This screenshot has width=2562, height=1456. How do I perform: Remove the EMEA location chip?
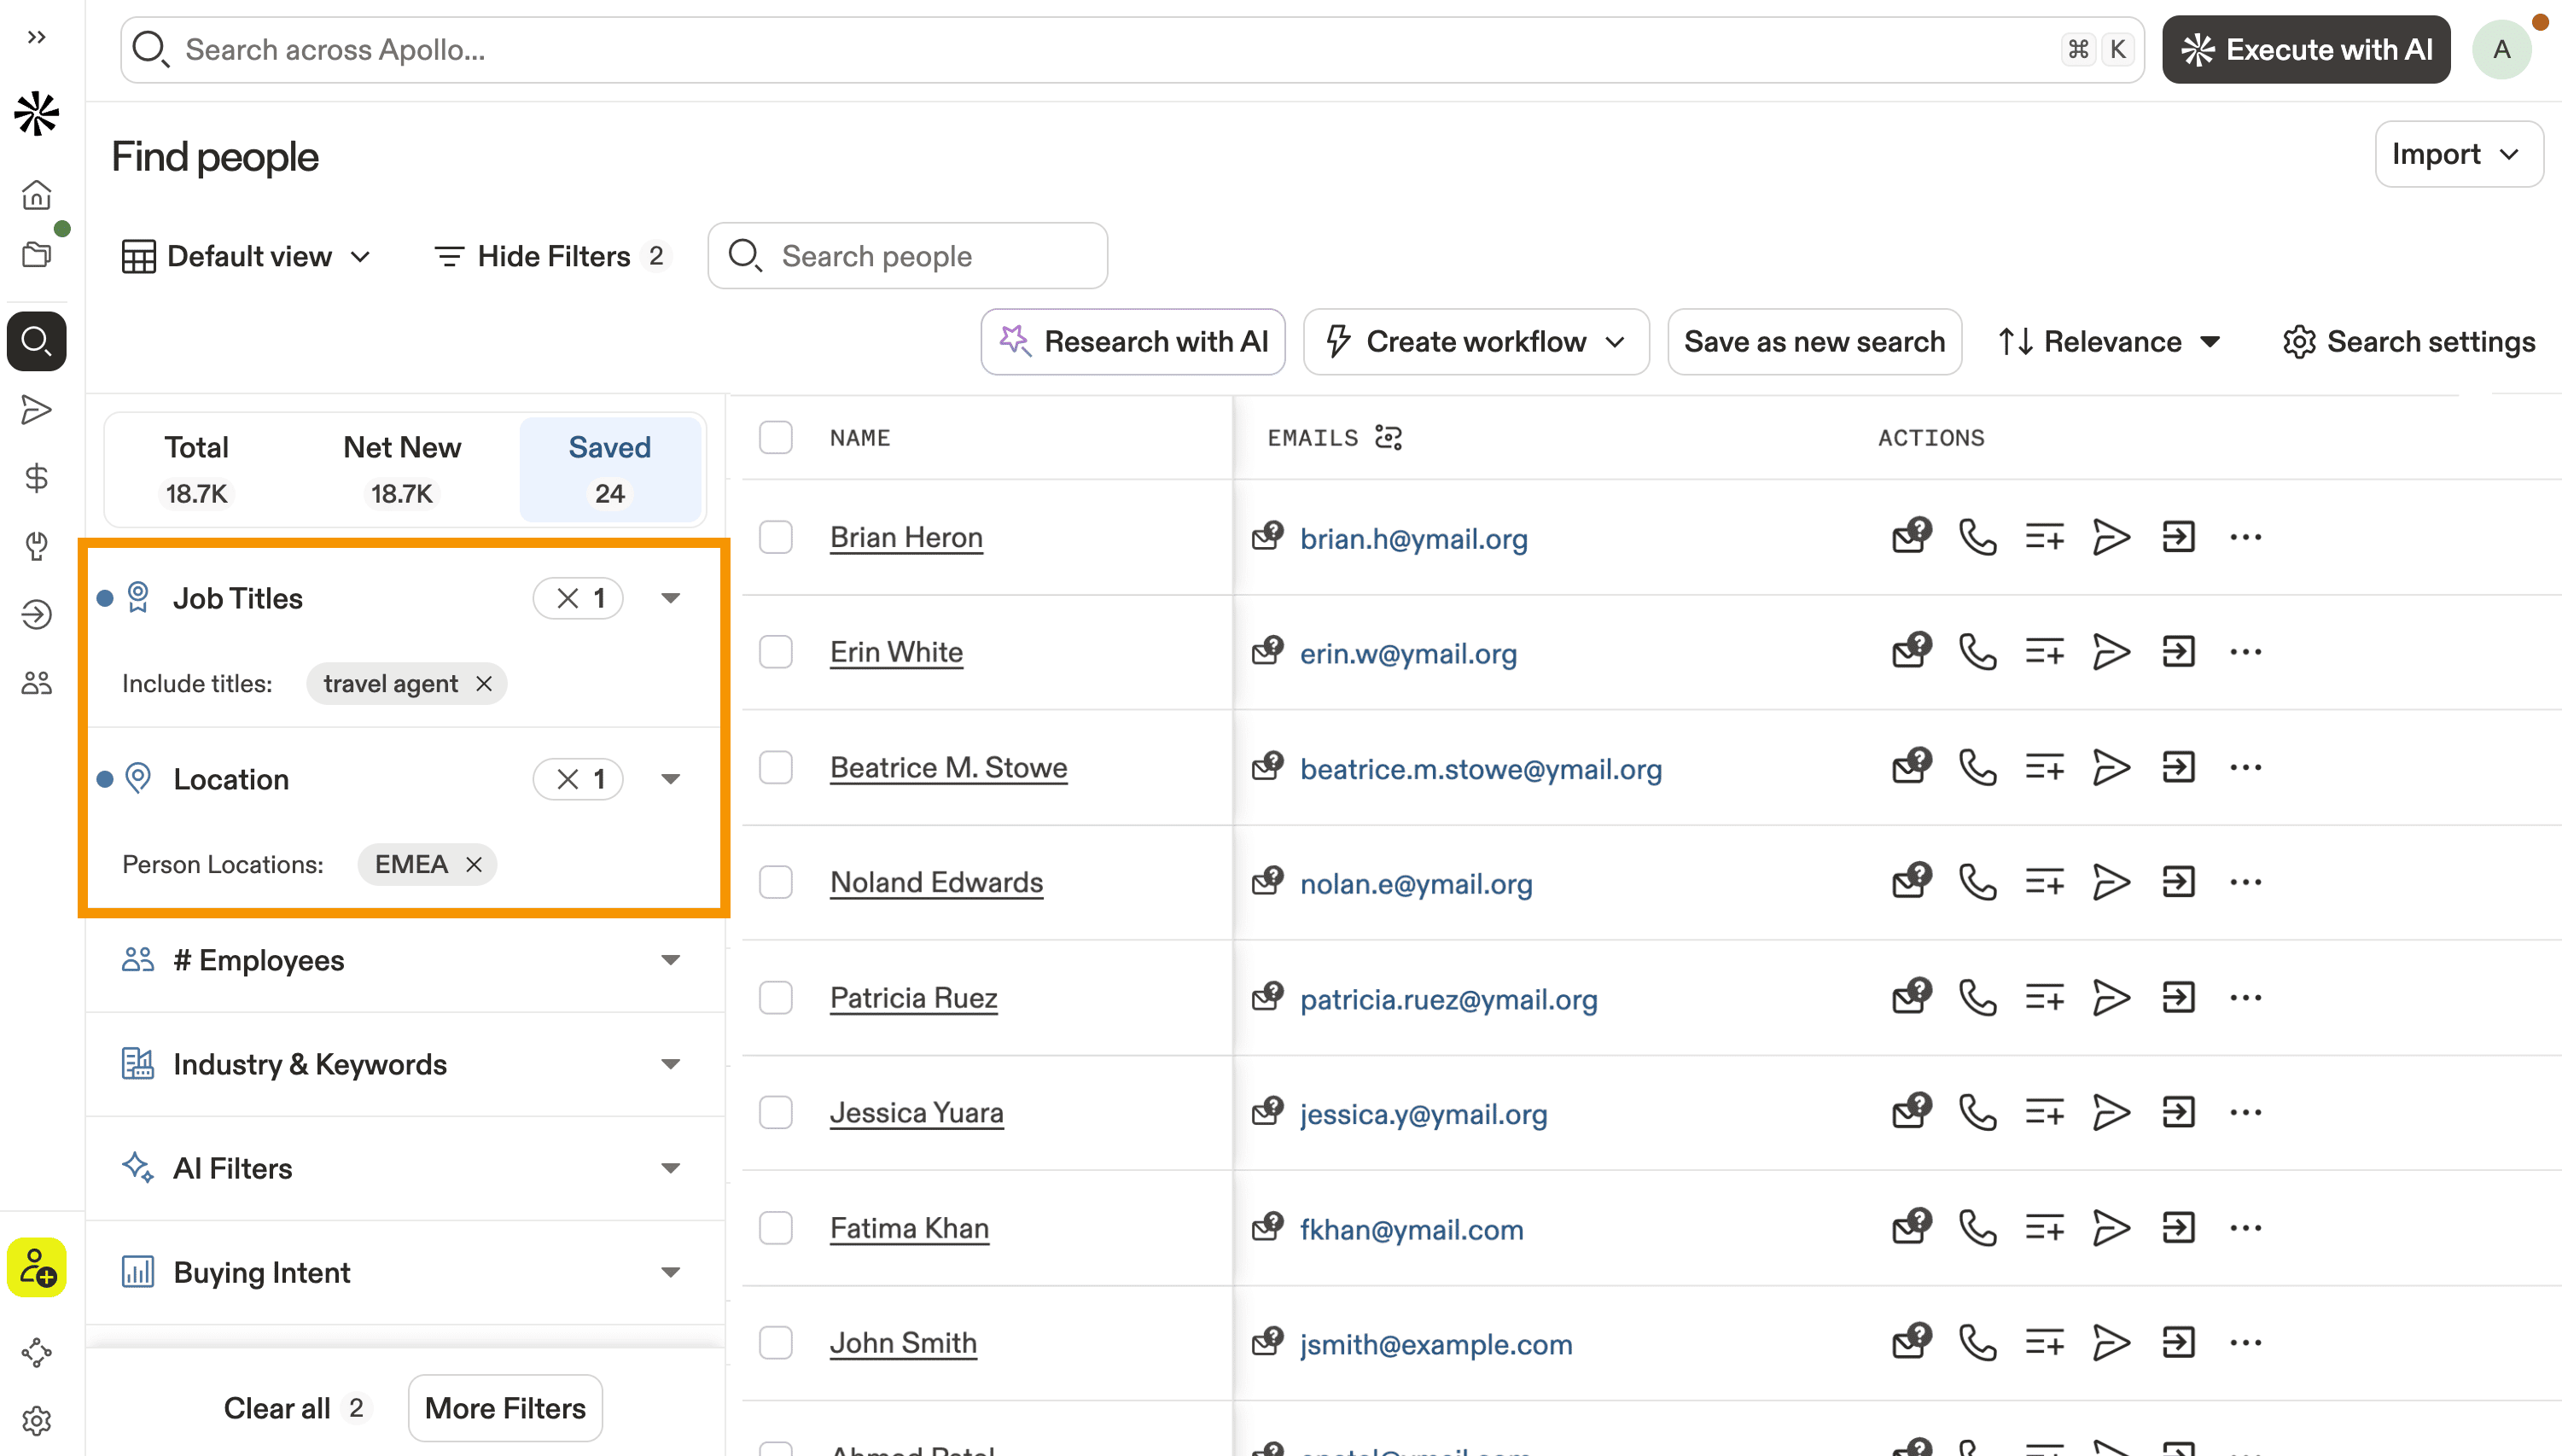(474, 865)
